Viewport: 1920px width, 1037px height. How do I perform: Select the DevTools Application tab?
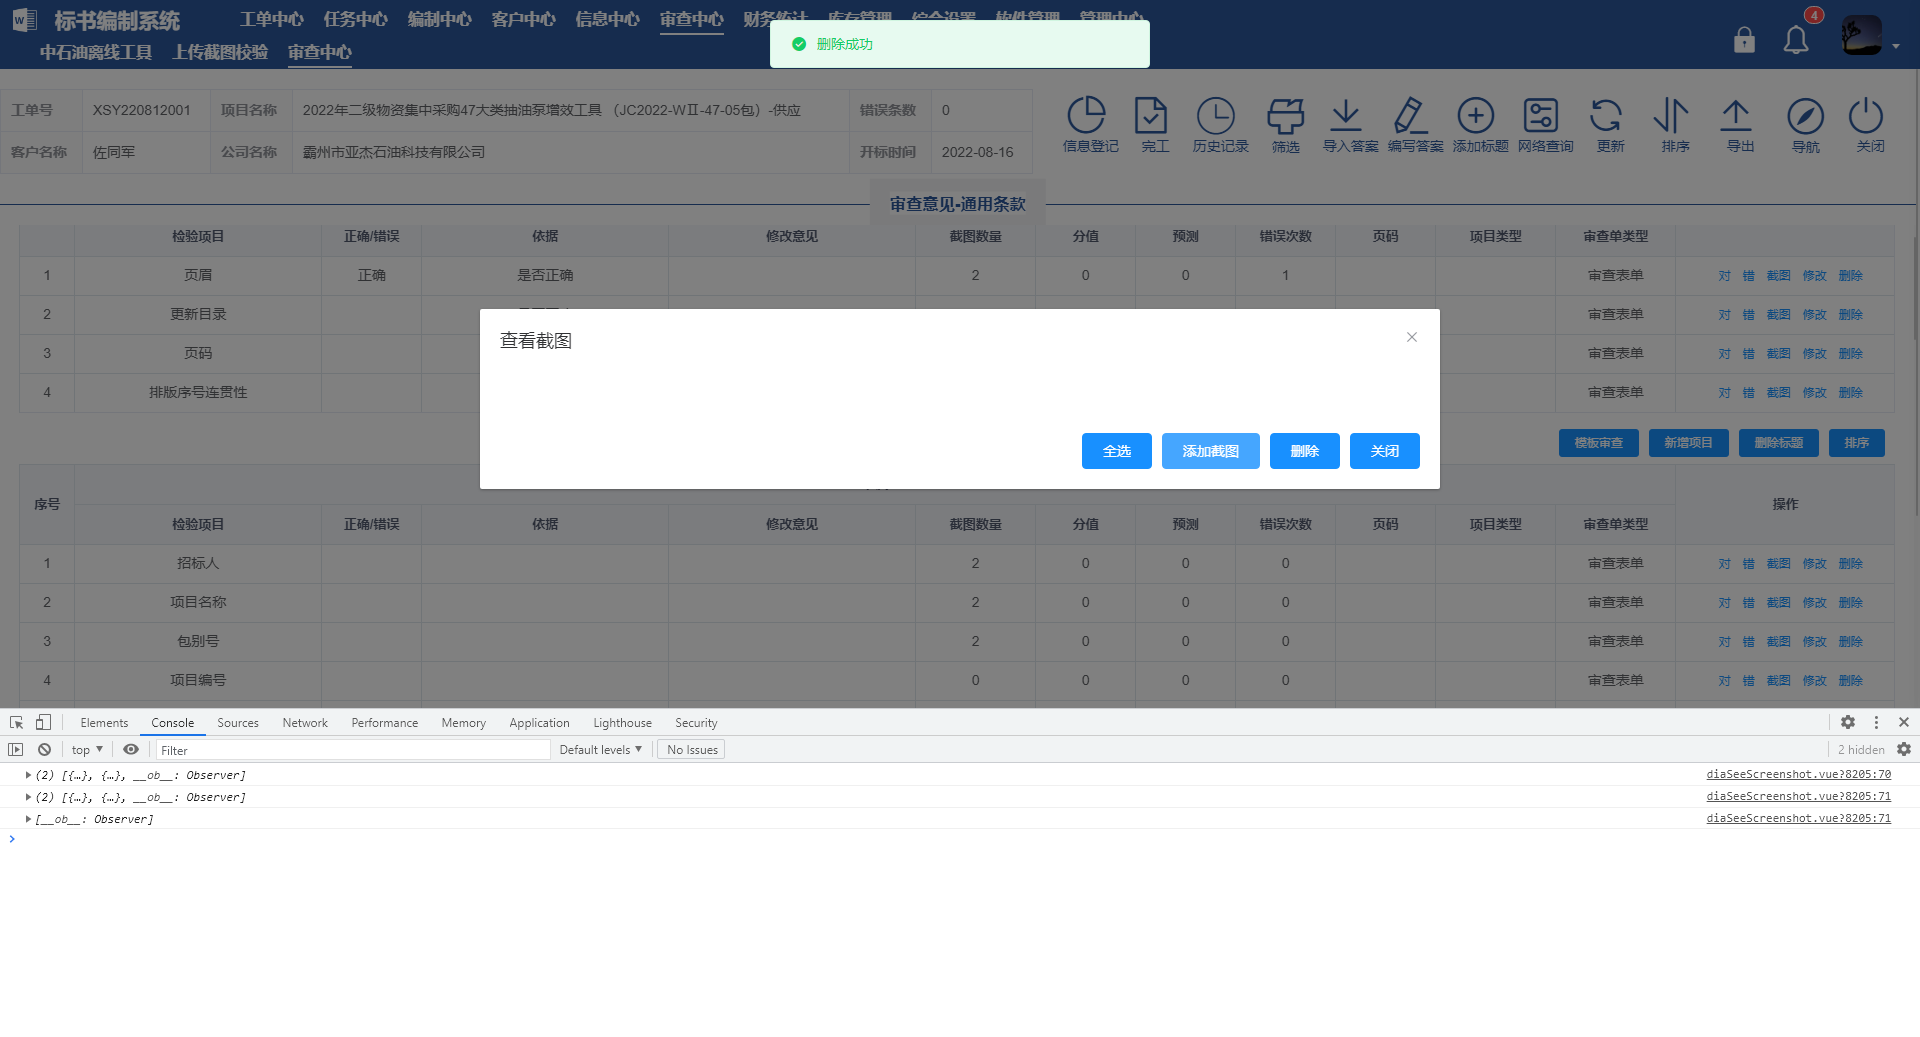pos(539,723)
